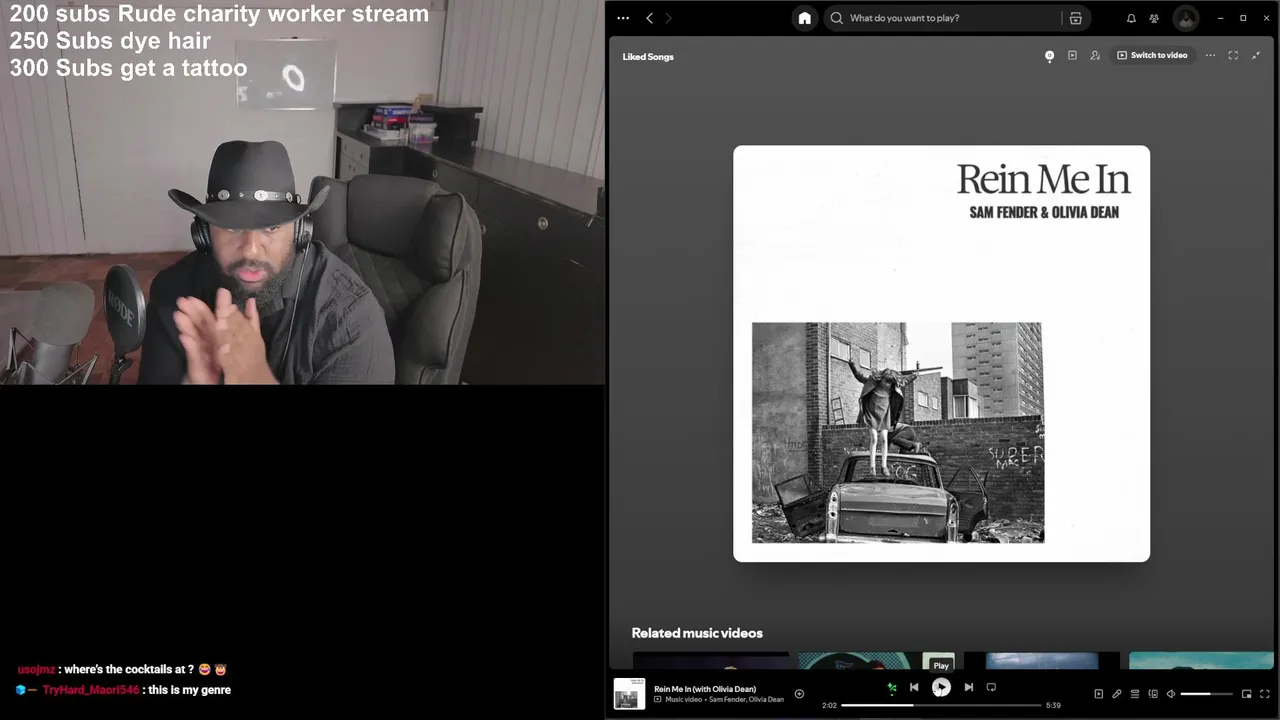This screenshot has height=720, width=1280.
Task: Click '300 Subs get a tattoo' overlay text
Action: pyautogui.click(x=128, y=68)
